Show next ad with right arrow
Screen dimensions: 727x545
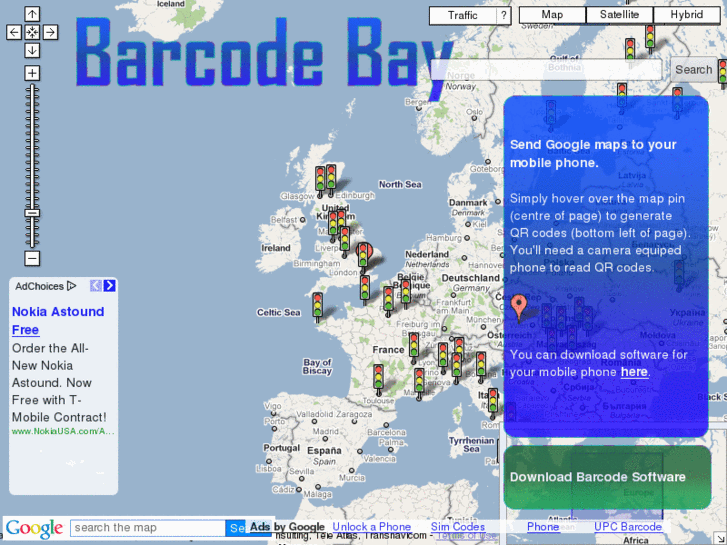tap(109, 286)
